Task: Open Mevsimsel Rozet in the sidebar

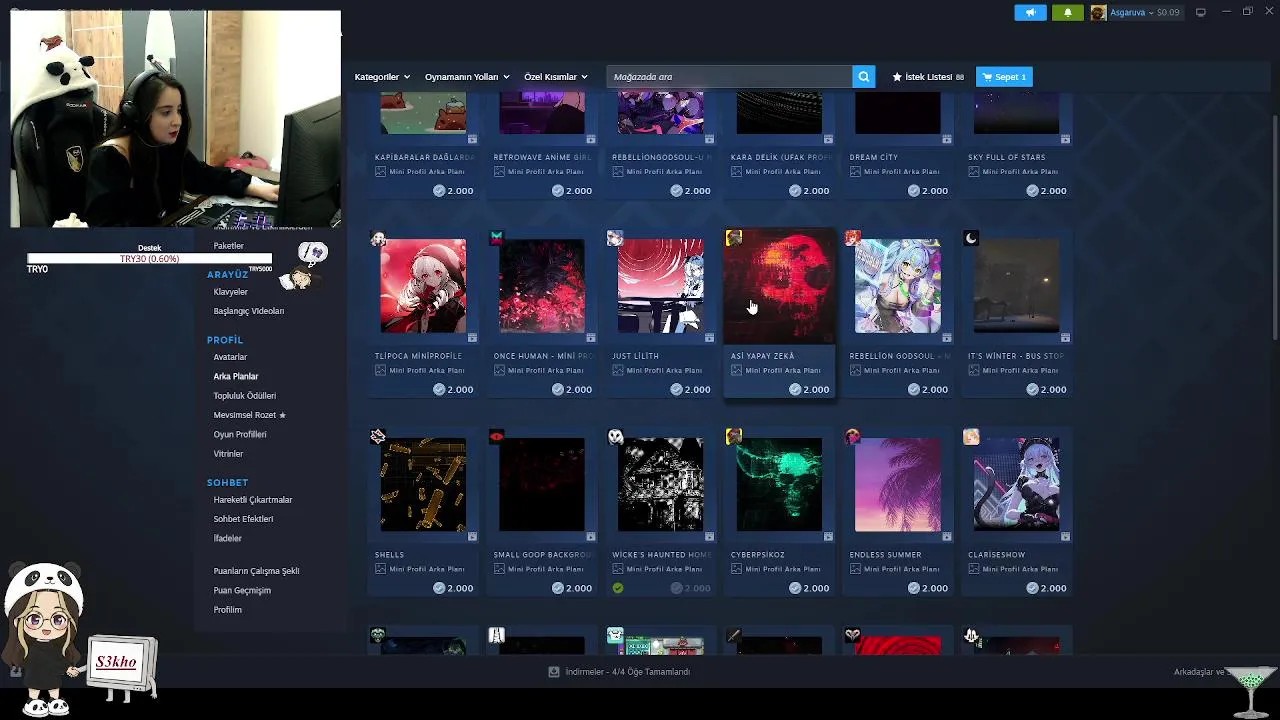Action: [x=250, y=415]
